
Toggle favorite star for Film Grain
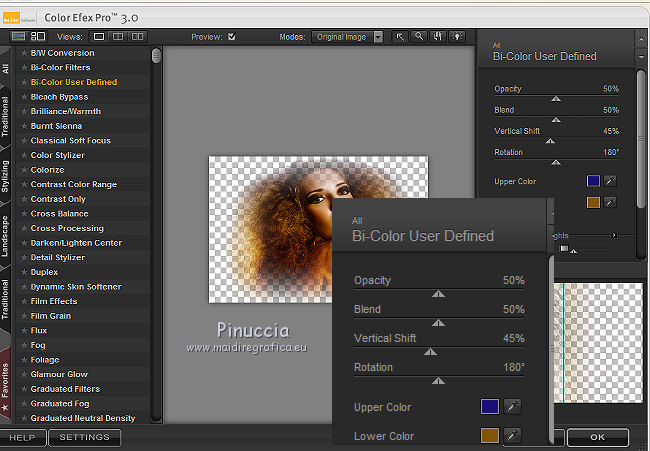(x=24, y=316)
